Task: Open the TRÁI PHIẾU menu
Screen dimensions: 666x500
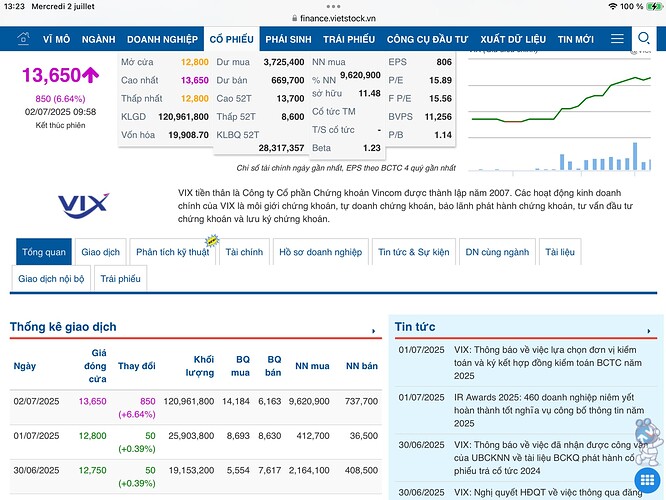Action: click(x=349, y=40)
